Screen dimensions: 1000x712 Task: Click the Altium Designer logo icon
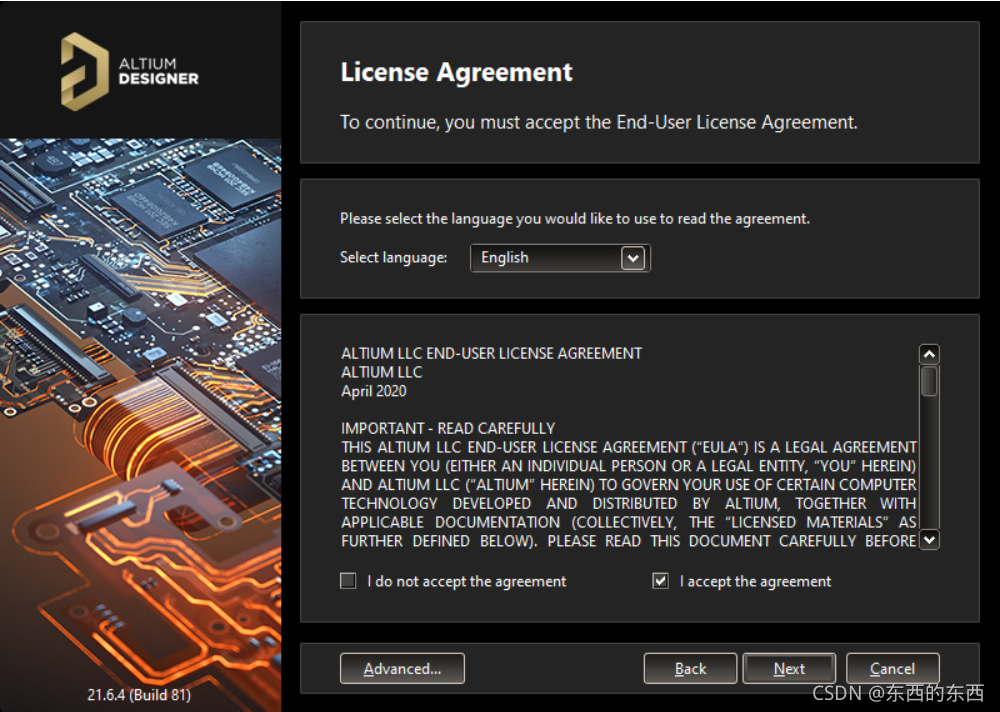(x=84, y=70)
